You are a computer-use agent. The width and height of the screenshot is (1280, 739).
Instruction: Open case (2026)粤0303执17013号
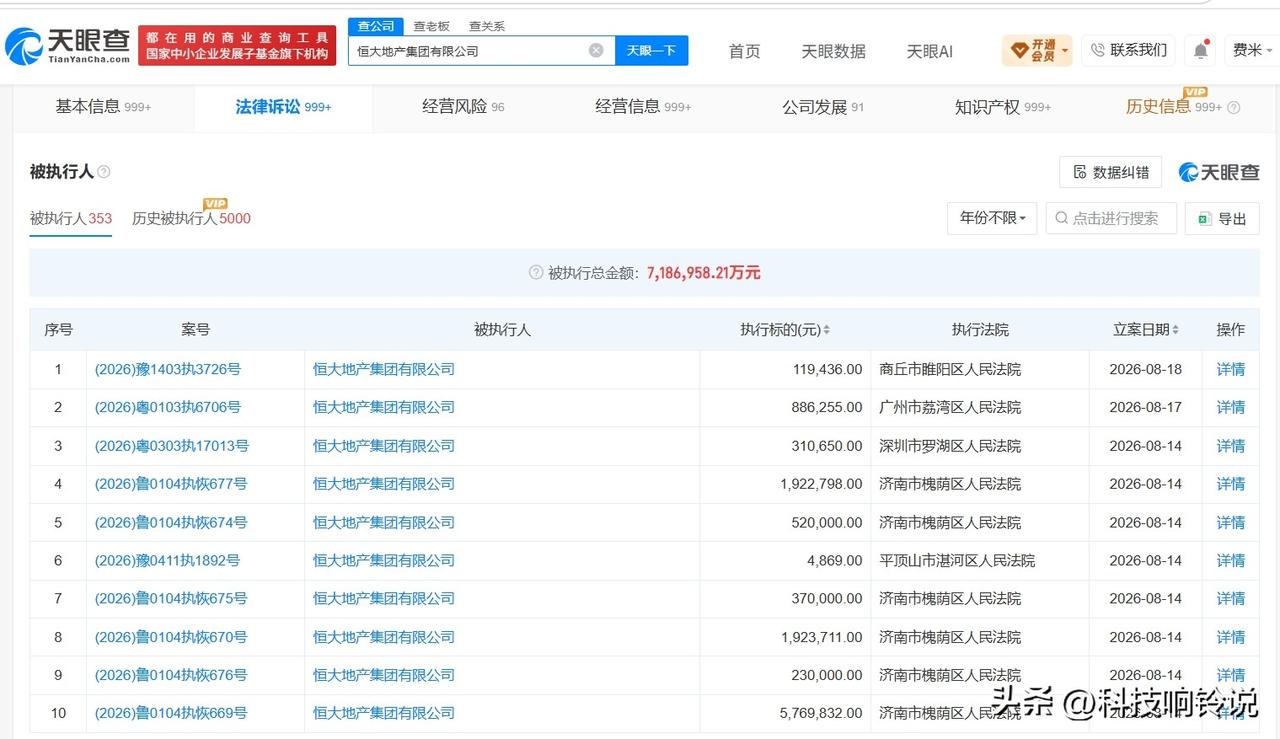tap(172, 446)
